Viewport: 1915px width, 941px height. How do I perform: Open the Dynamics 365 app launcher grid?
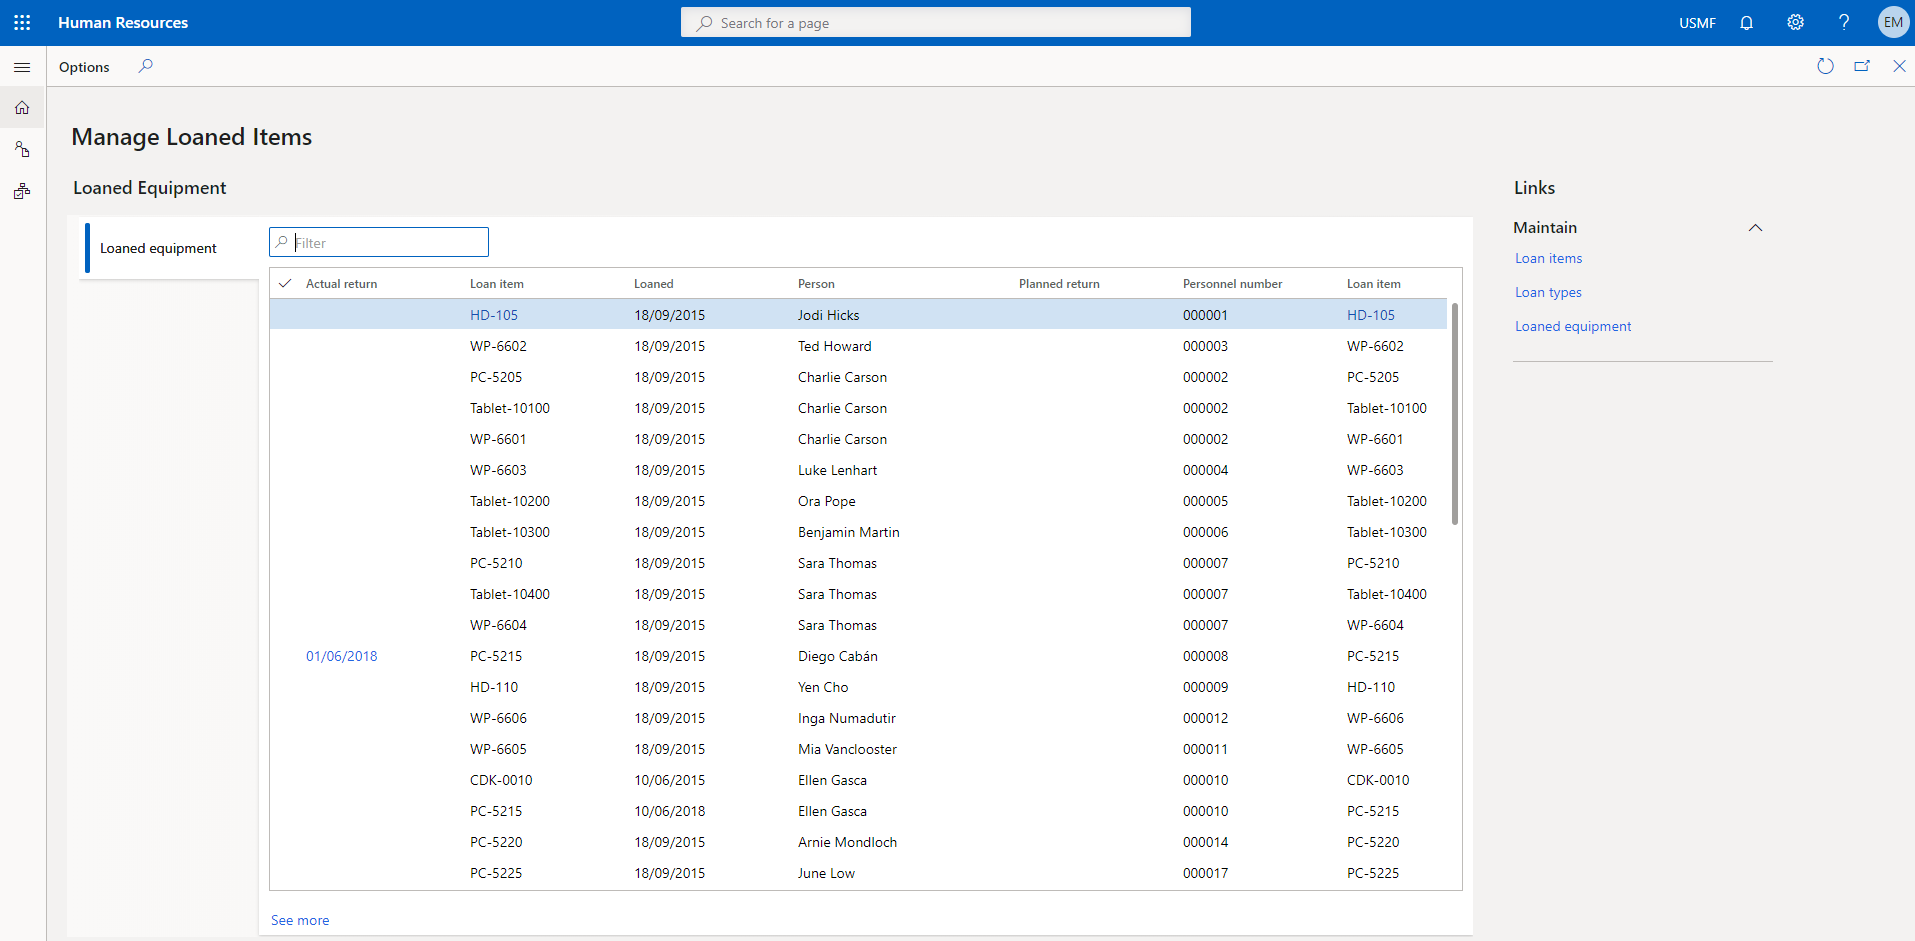coord(21,22)
